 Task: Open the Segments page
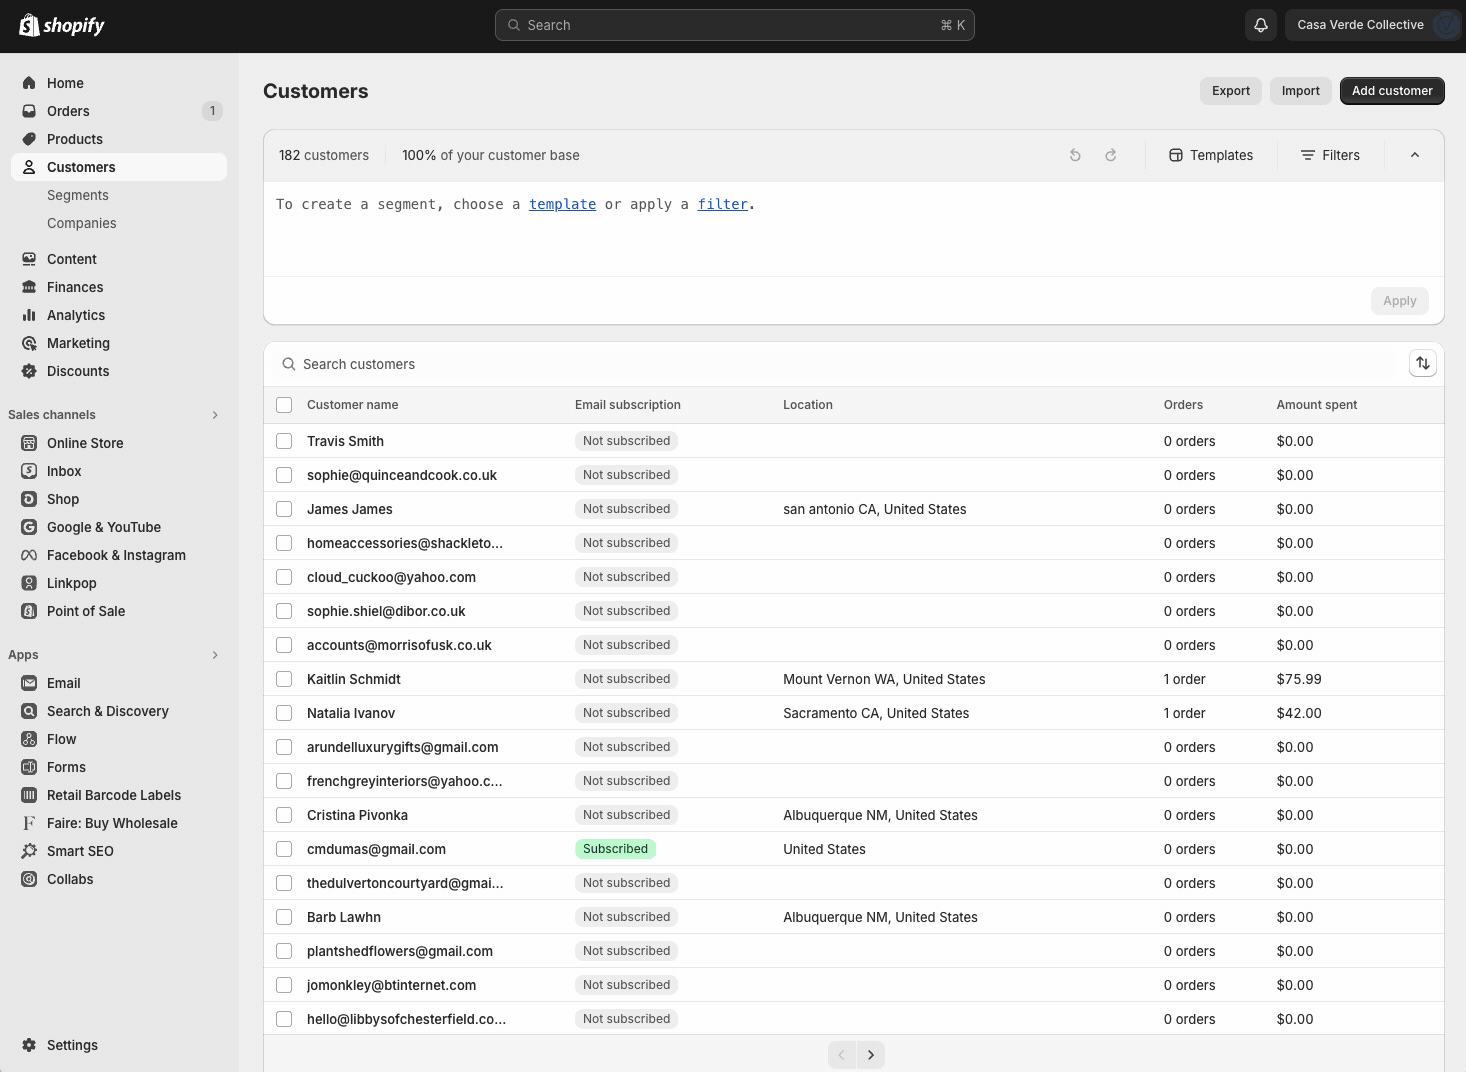coord(78,195)
